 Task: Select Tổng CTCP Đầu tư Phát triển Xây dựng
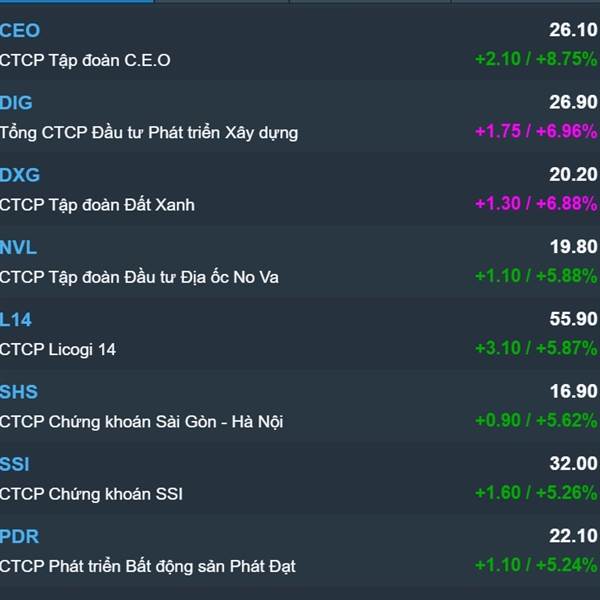tap(149, 132)
